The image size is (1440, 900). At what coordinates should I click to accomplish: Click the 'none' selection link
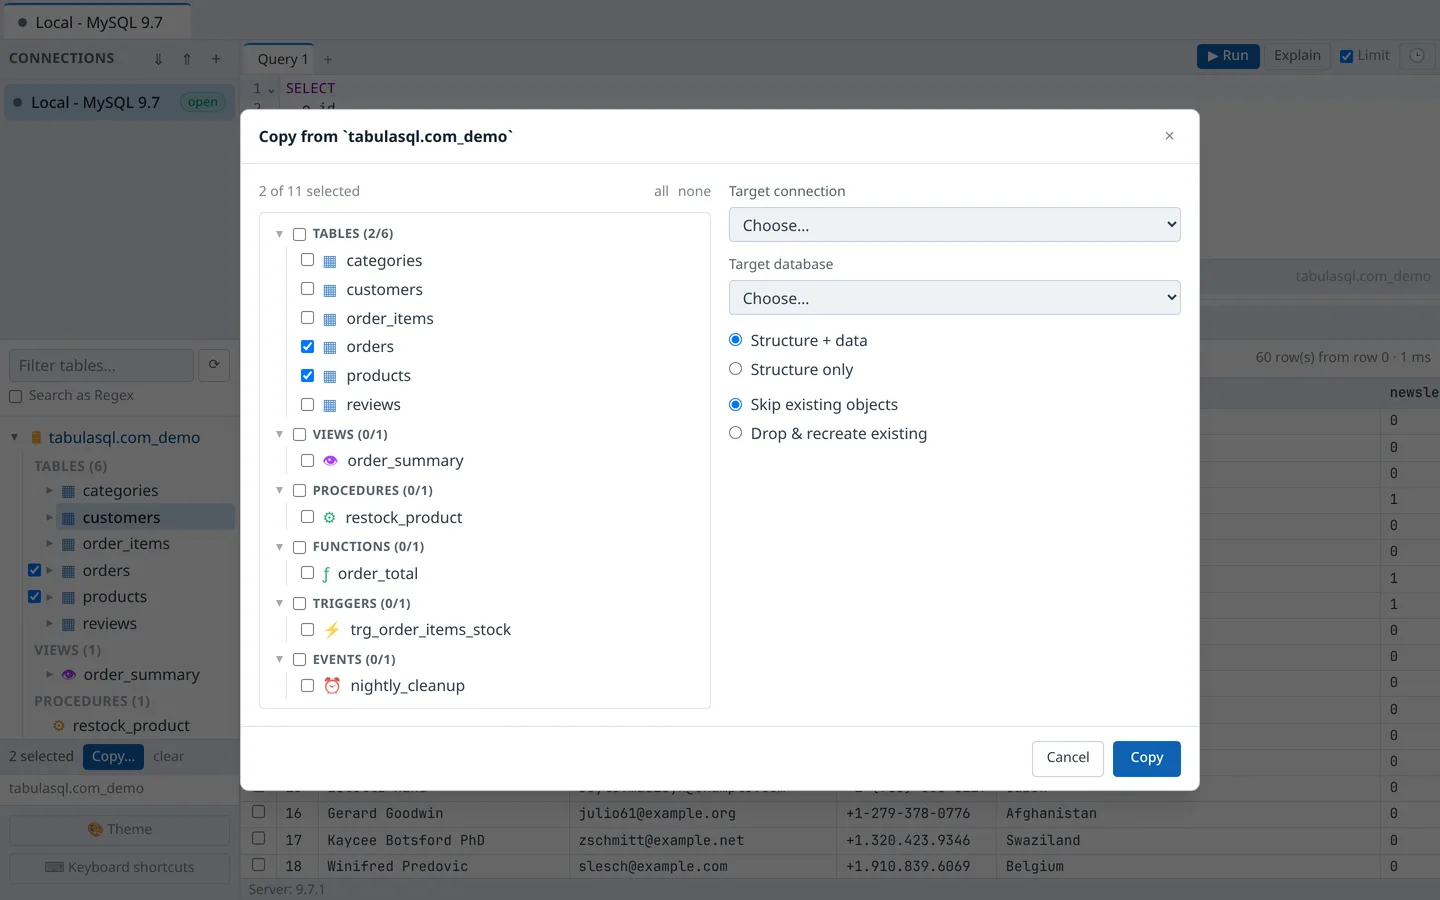point(694,191)
